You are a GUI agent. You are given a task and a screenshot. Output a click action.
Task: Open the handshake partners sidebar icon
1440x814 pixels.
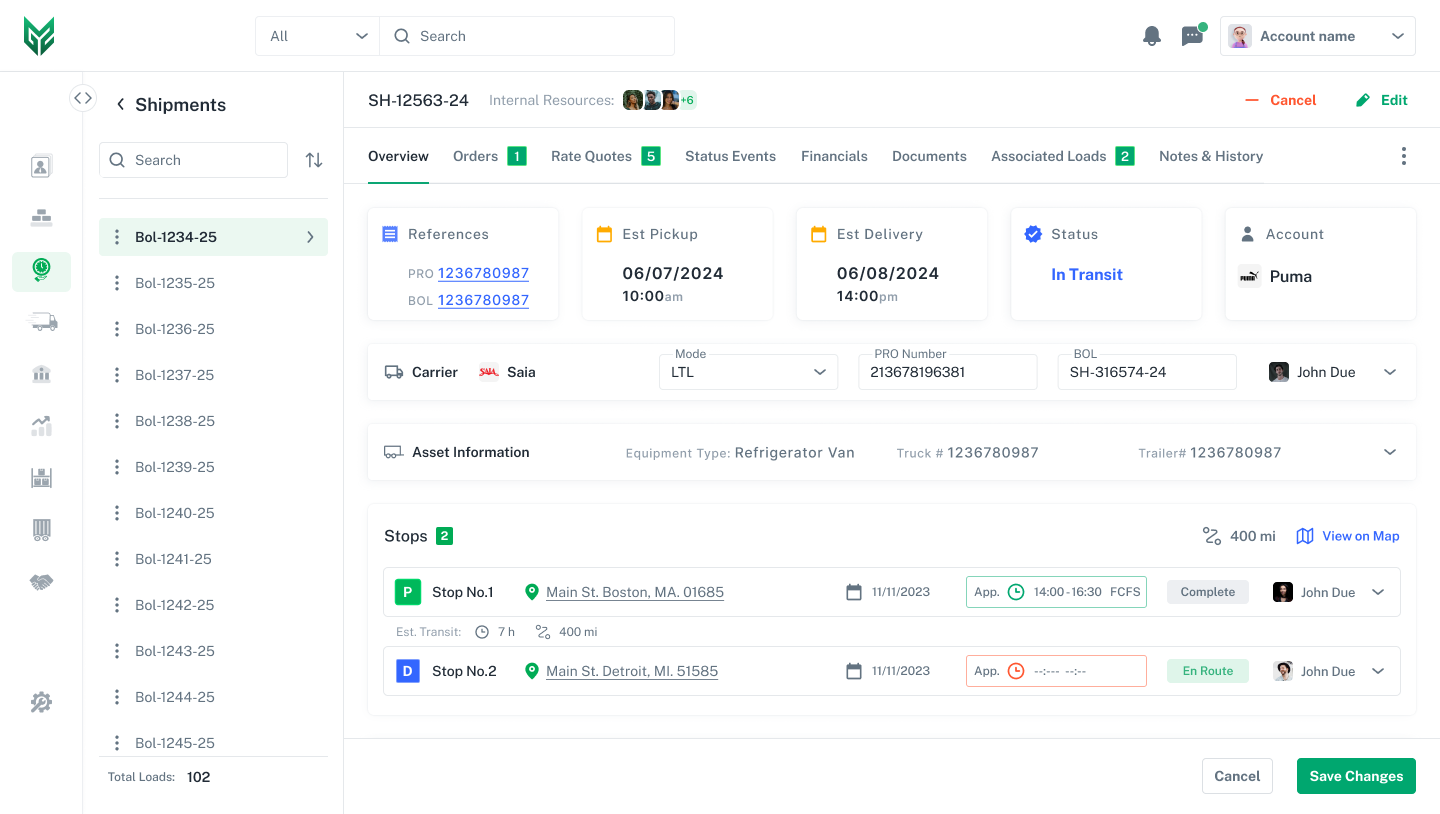41,582
